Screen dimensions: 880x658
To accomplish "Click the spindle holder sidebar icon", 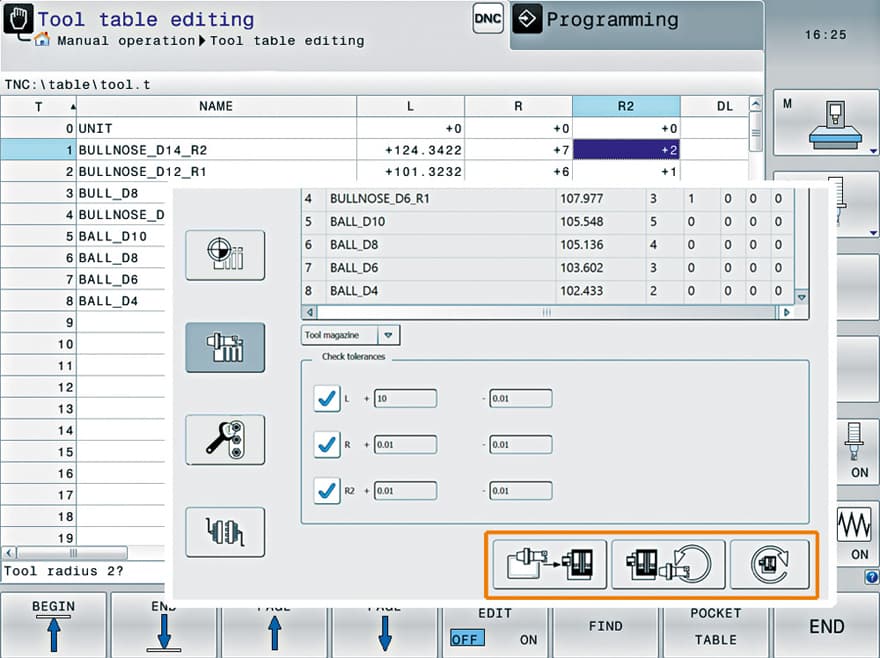I will click(x=225, y=531).
